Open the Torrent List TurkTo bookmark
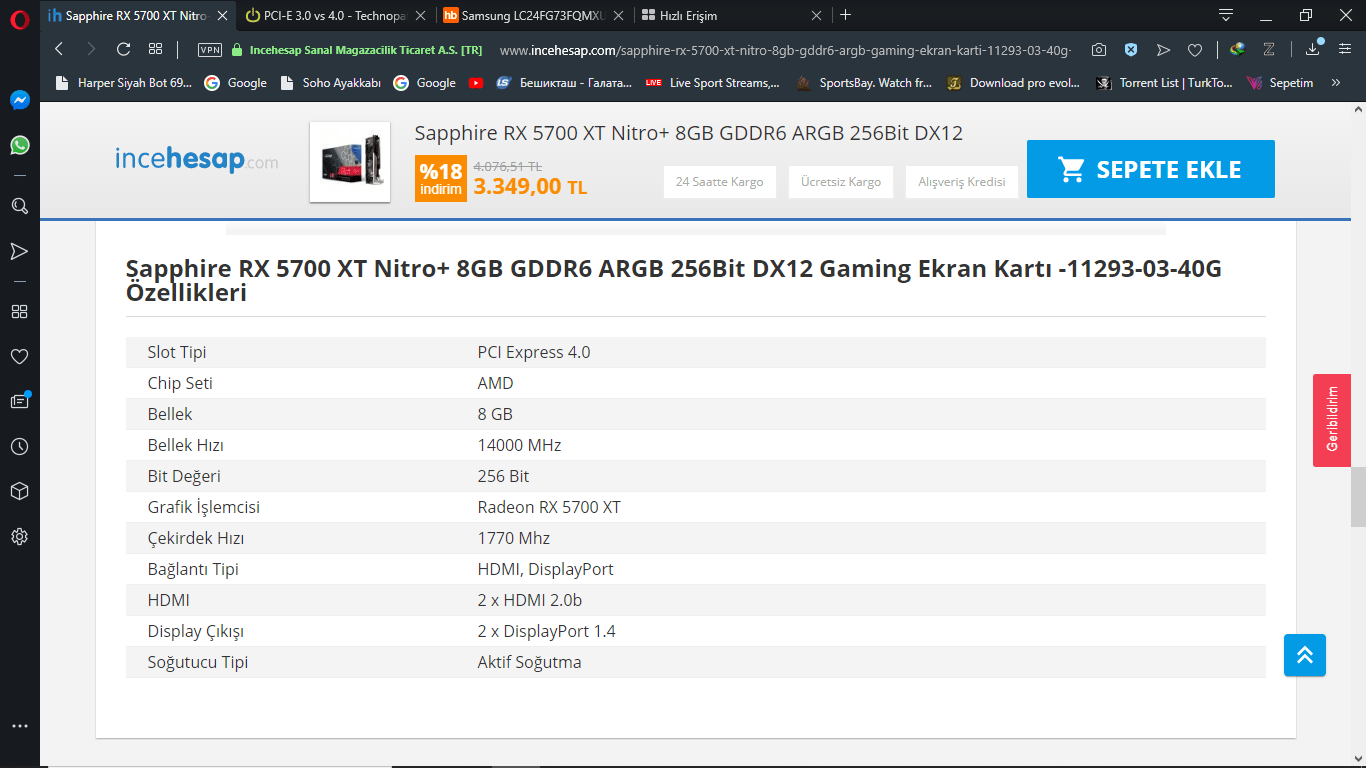Screen dimensions: 1366x768 pyautogui.click(x=1165, y=83)
